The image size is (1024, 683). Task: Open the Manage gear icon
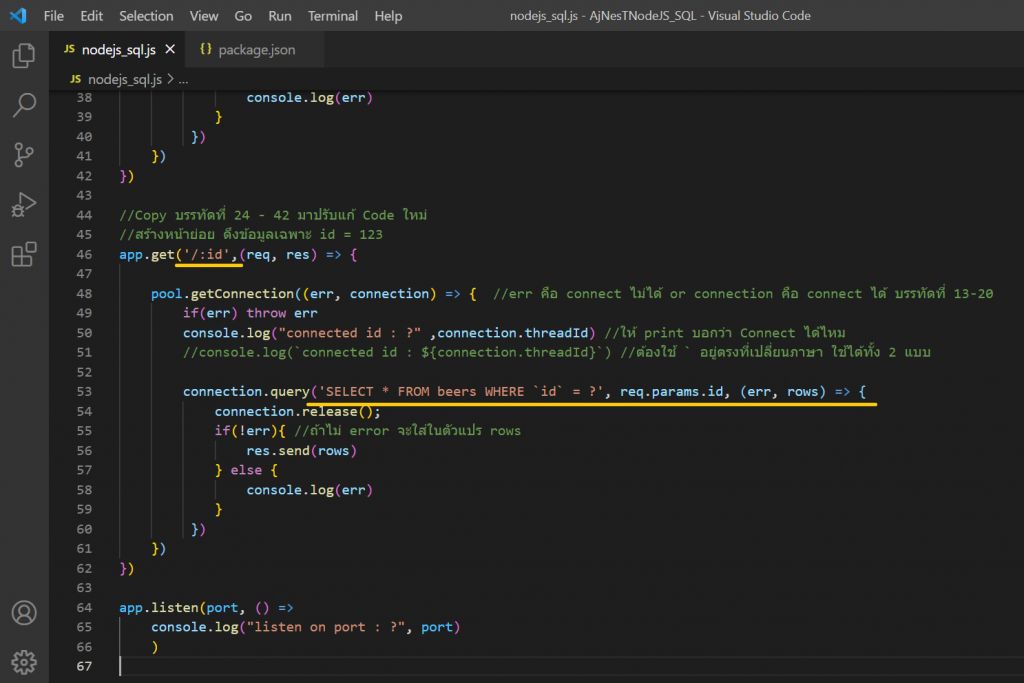pyautogui.click(x=24, y=661)
